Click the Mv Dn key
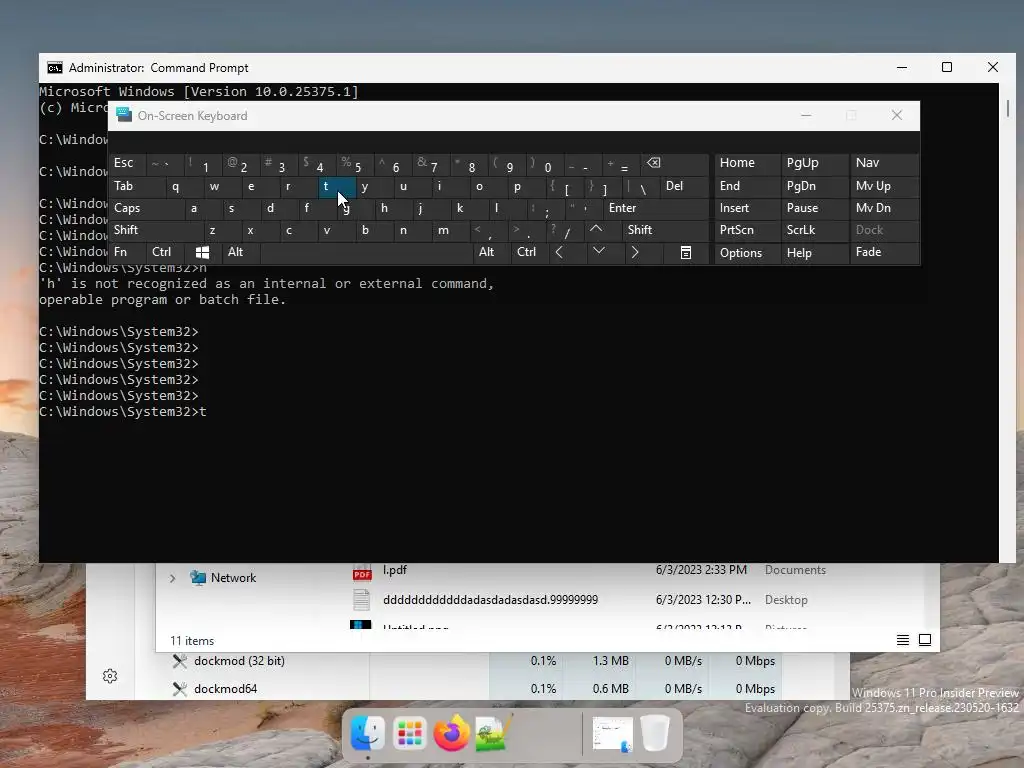Image resolution: width=1024 pixels, height=768 pixels. point(884,208)
